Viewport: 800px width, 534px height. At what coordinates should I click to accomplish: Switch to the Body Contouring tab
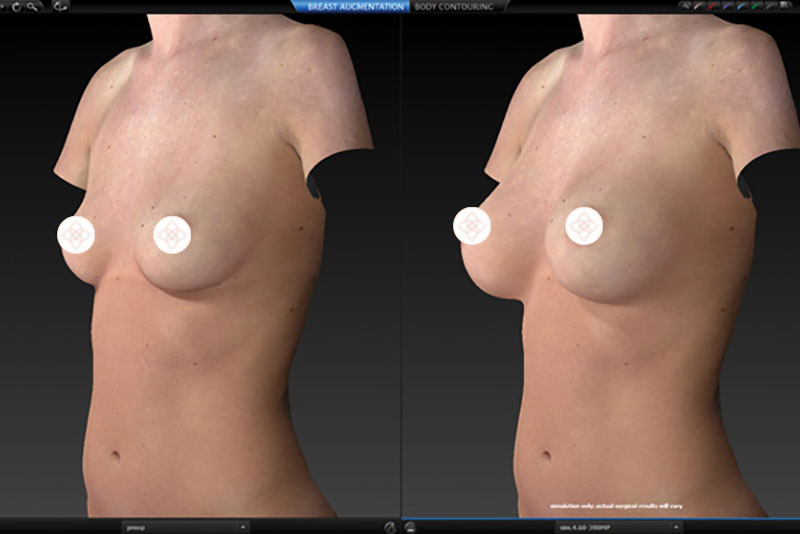(454, 6)
